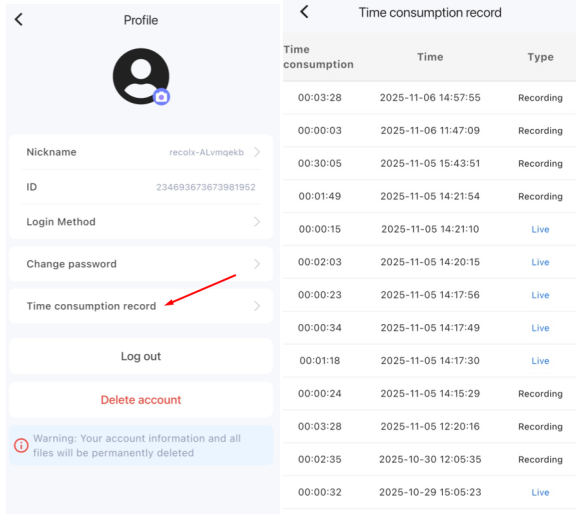Open the profile avatar picture
This screenshot has width=576, height=518.
click(x=141, y=76)
